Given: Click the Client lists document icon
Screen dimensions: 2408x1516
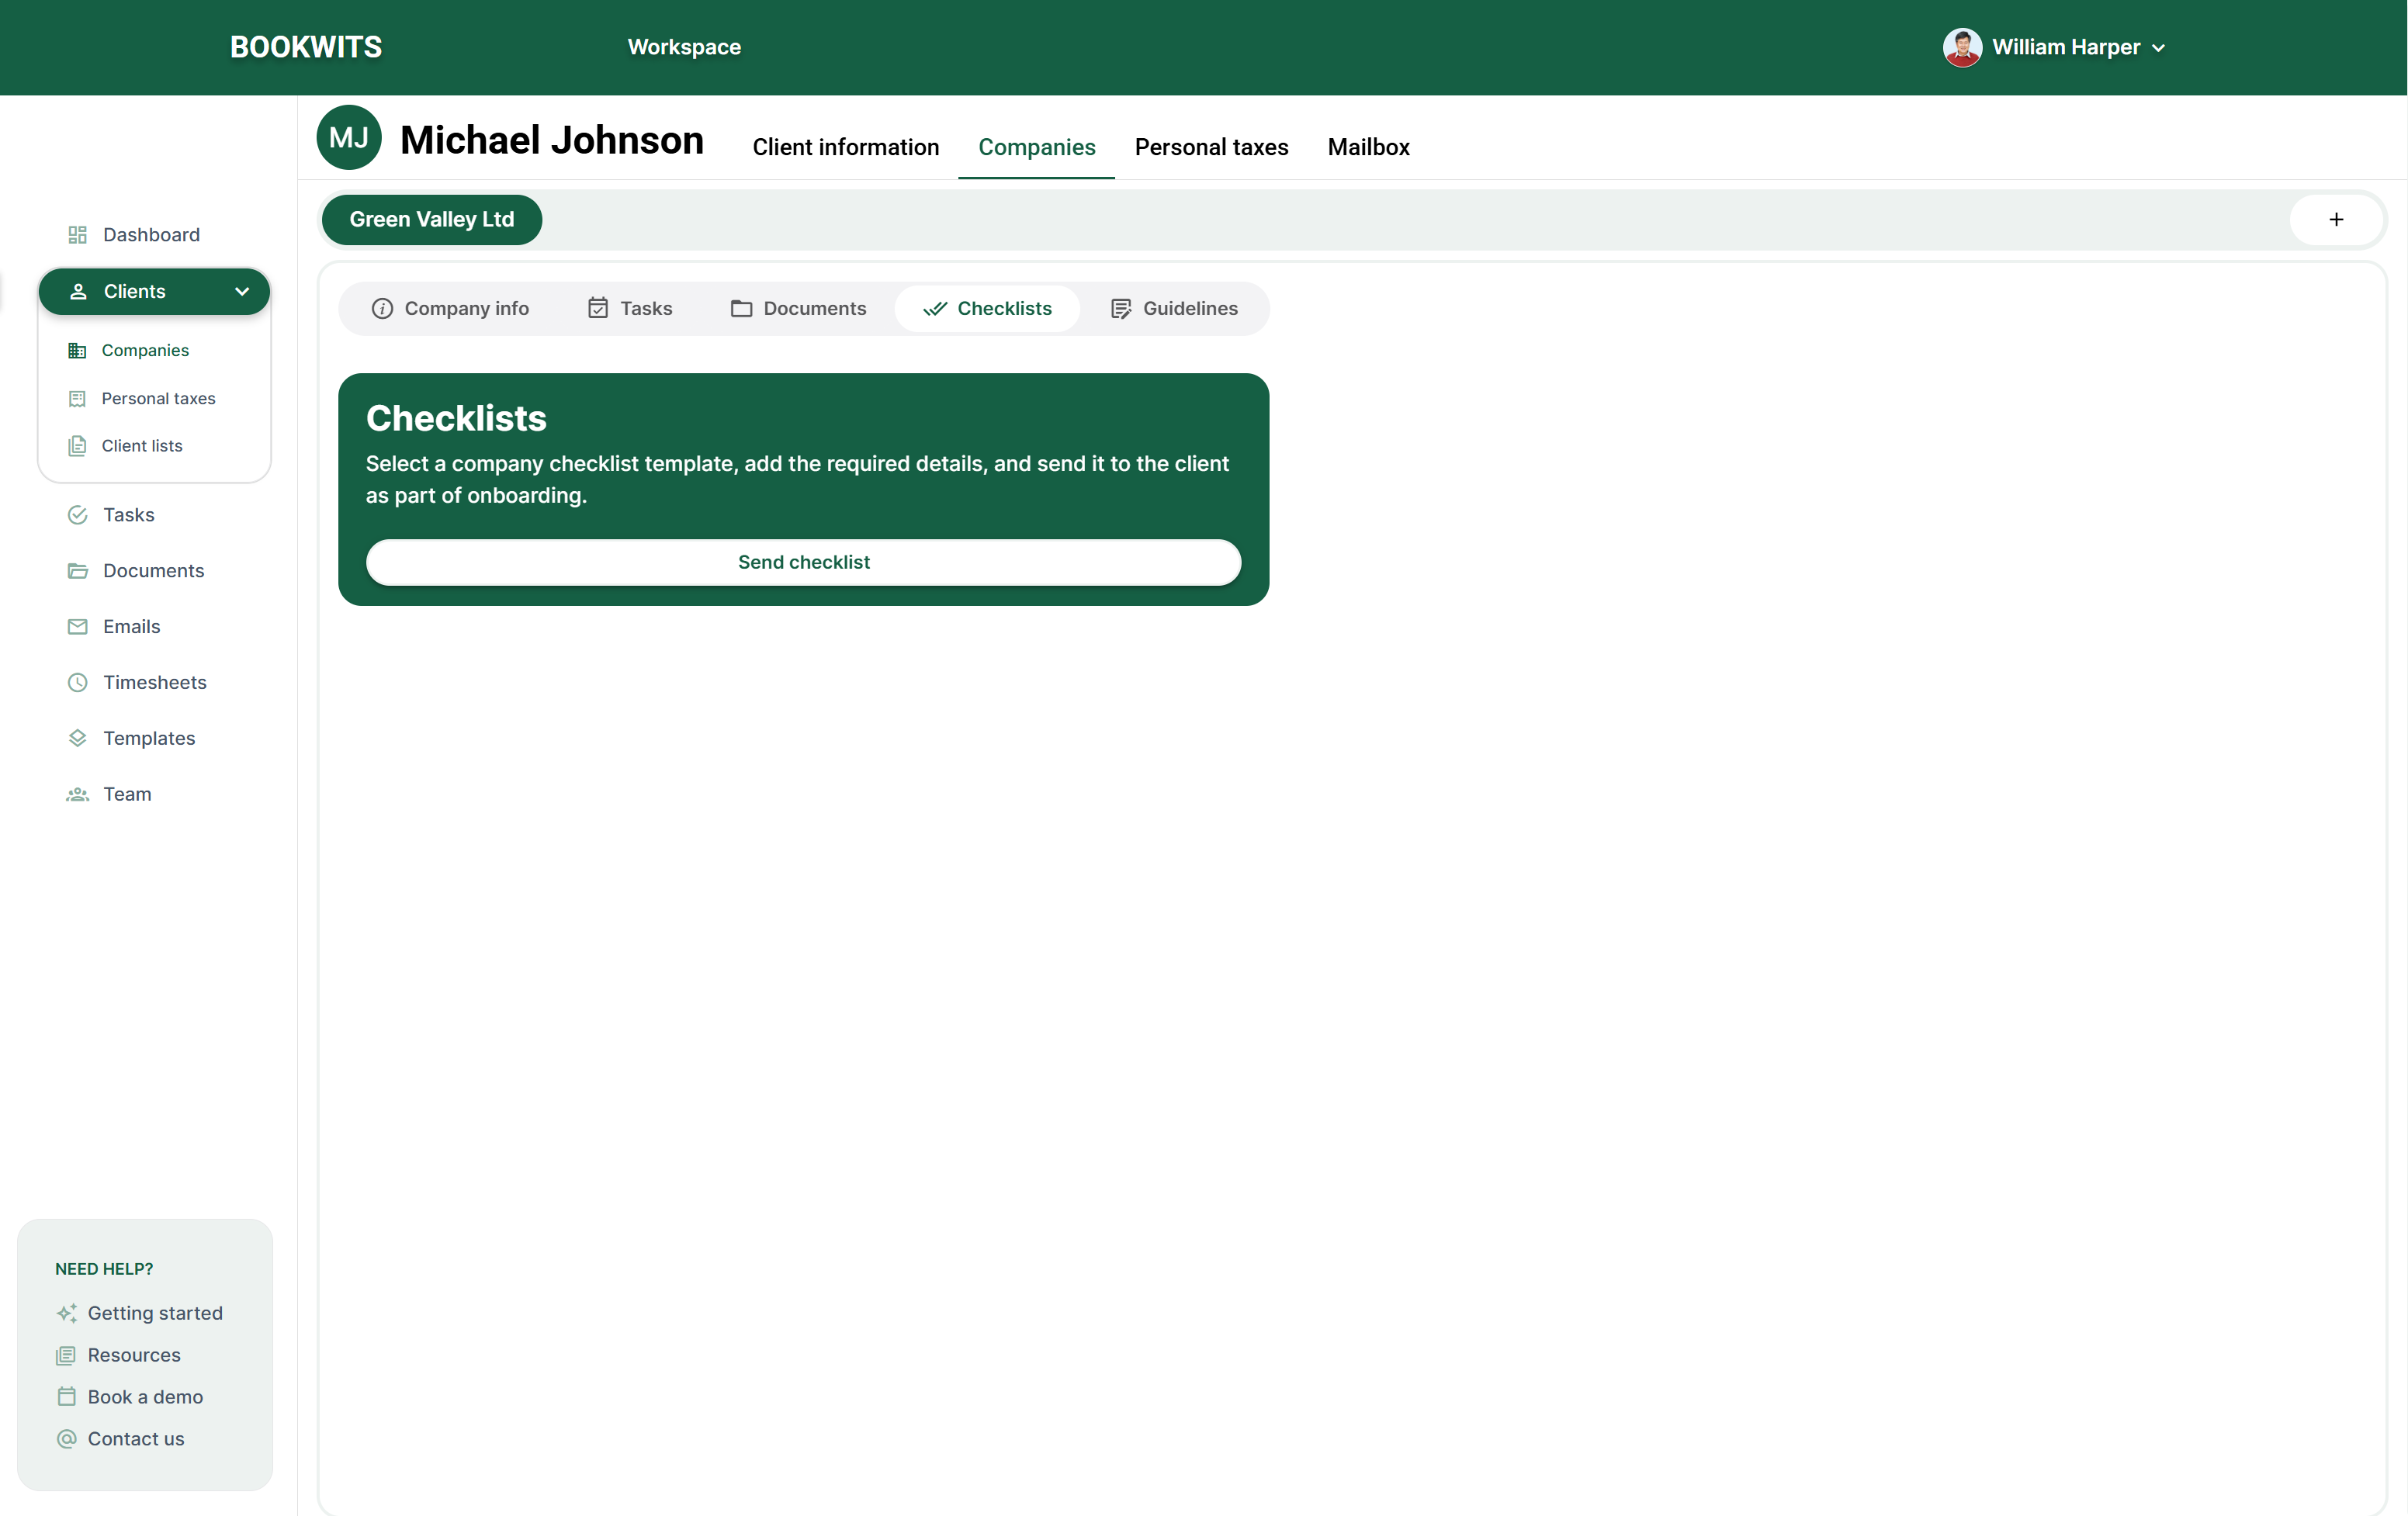Looking at the screenshot, I should coord(77,446).
